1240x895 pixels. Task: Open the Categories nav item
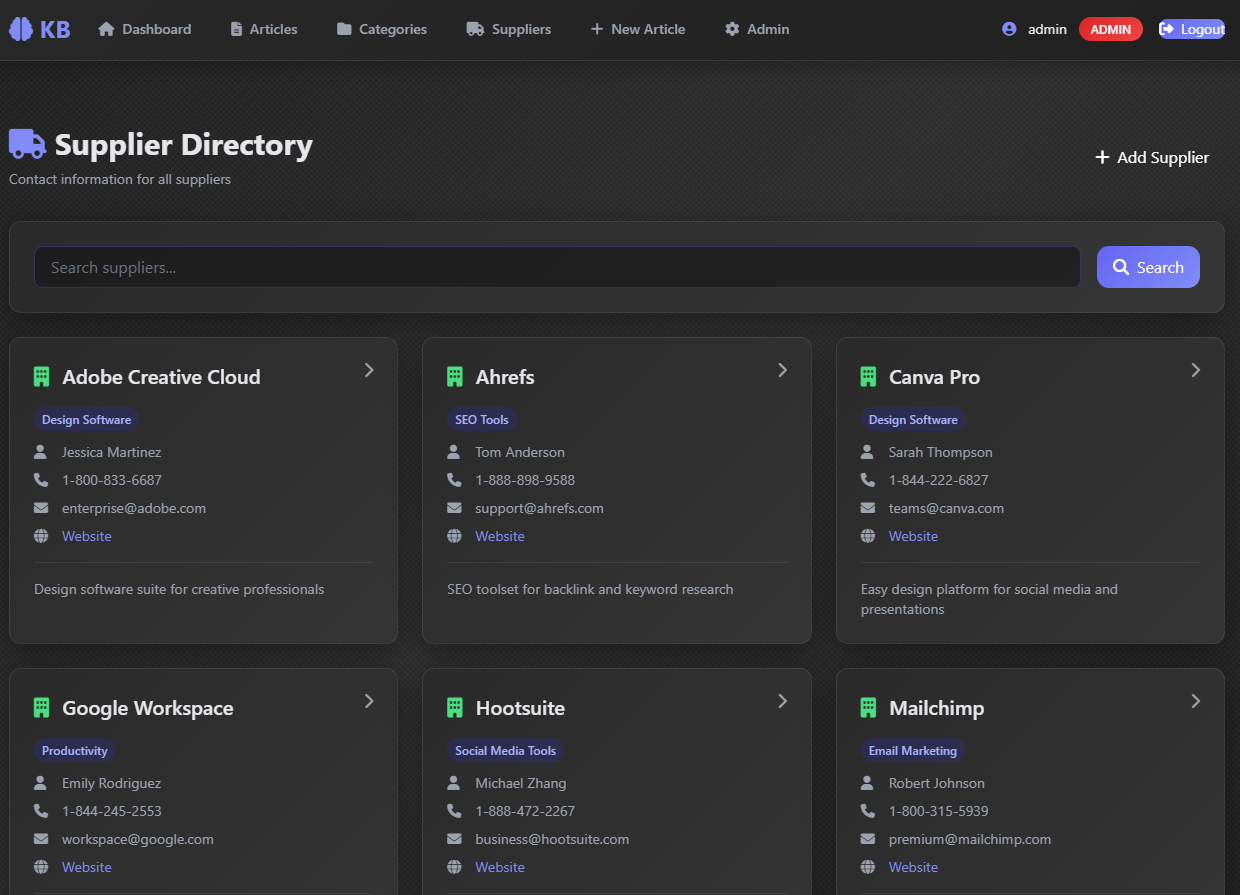pyautogui.click(x=382, y=29)
